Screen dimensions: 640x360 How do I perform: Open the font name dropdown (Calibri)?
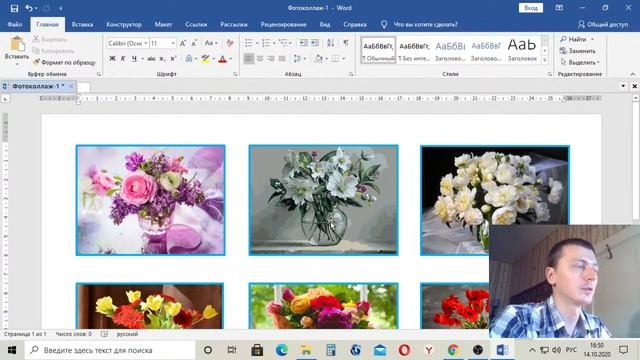pos(146,43)
